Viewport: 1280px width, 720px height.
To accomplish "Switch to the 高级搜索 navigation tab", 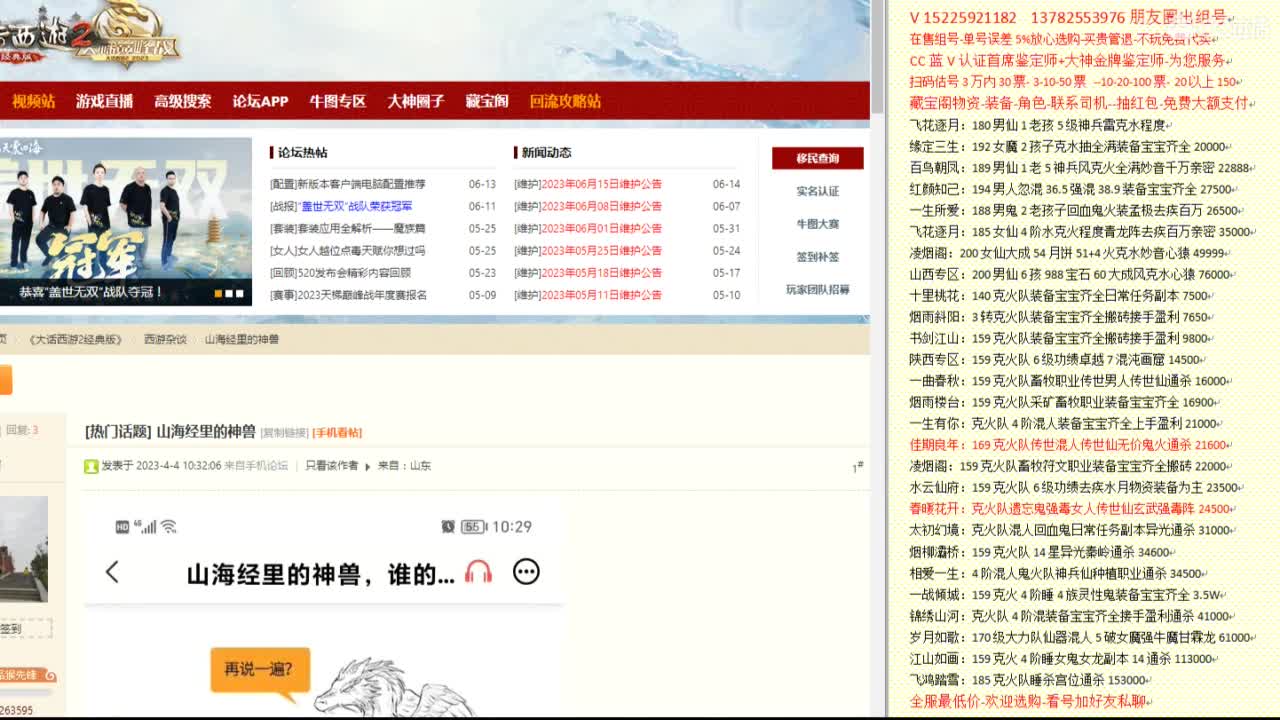I will [185, 100].
